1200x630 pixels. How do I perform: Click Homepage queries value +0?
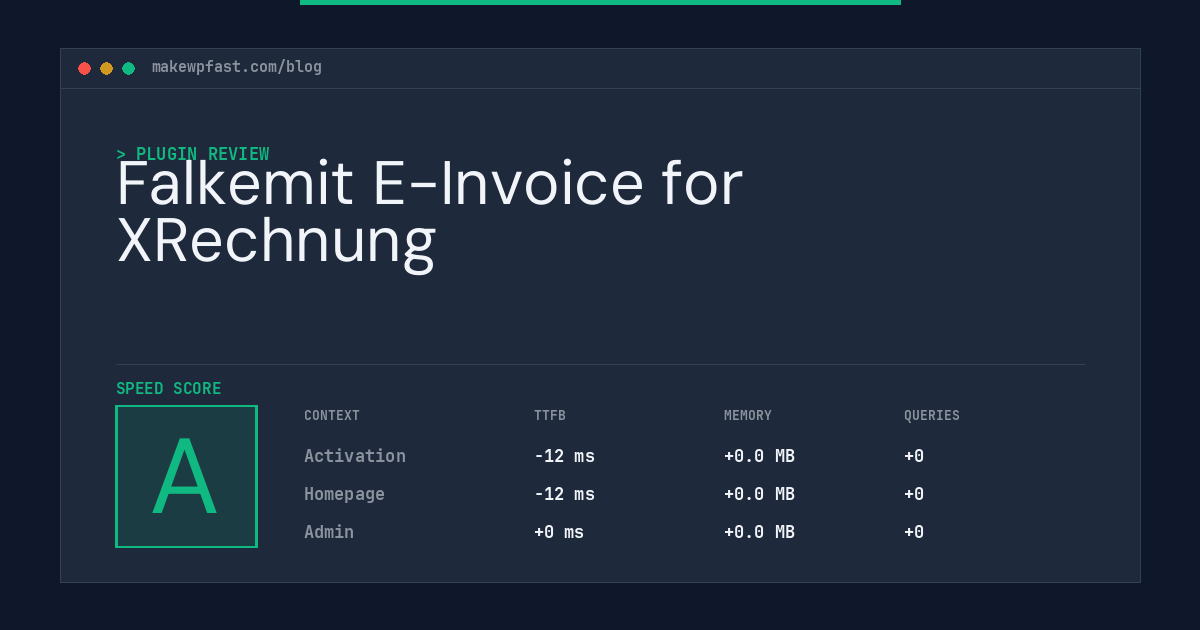pos(914,494)
